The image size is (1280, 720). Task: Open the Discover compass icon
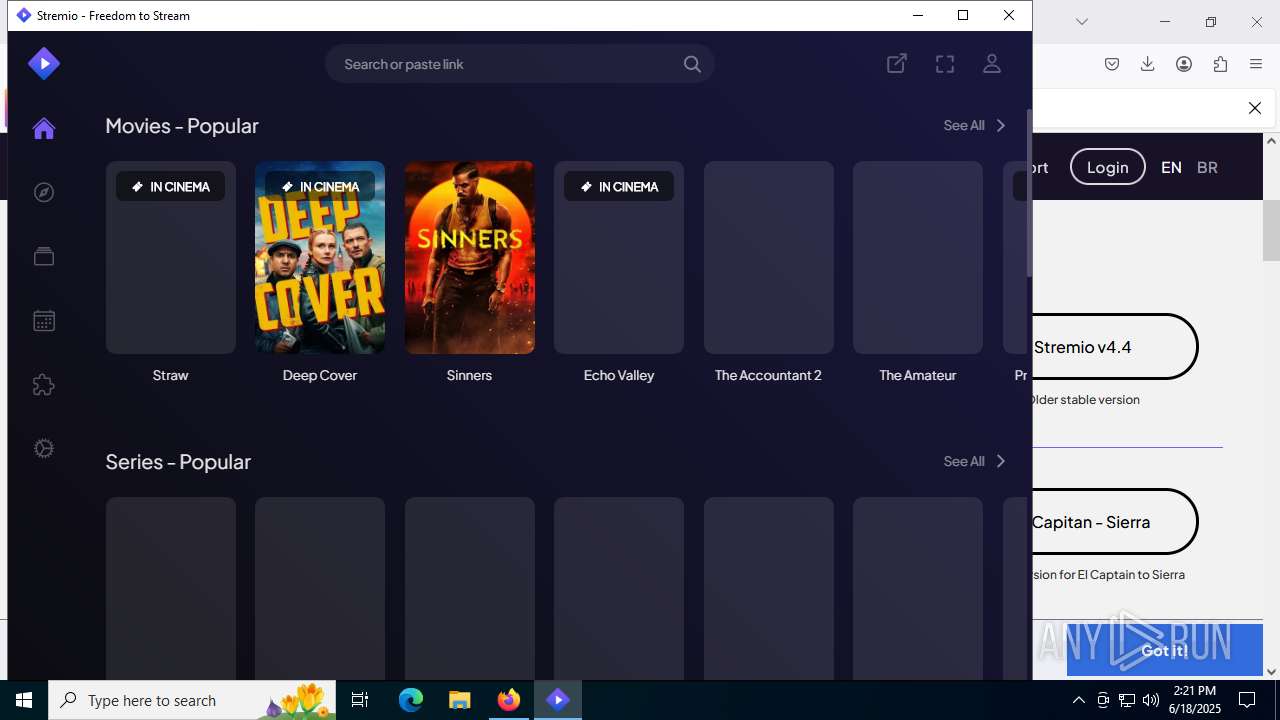tap(44, 192)
